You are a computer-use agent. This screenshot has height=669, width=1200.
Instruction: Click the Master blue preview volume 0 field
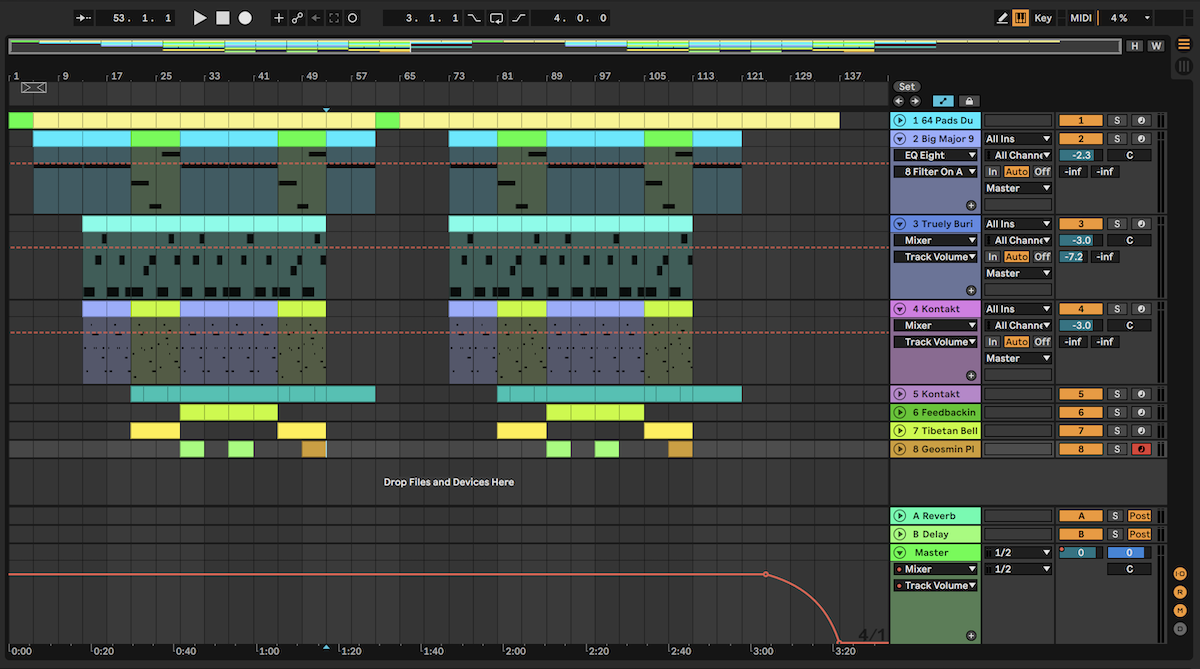click(1129, 552)
